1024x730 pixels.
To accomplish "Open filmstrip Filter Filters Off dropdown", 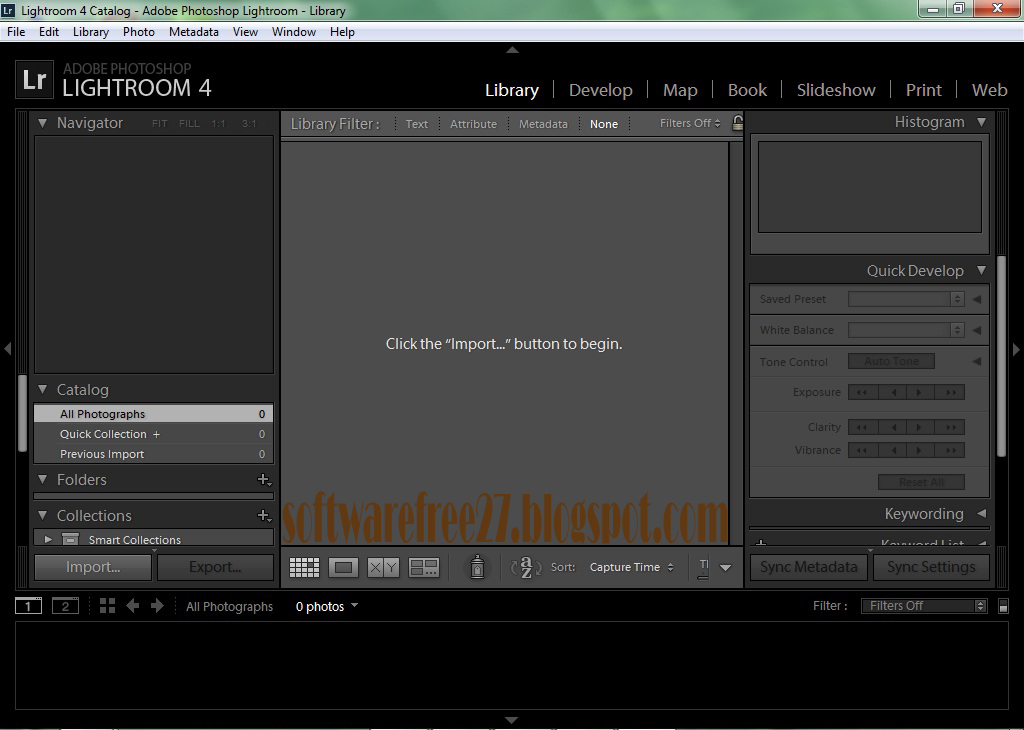I will tap(924, 606).
